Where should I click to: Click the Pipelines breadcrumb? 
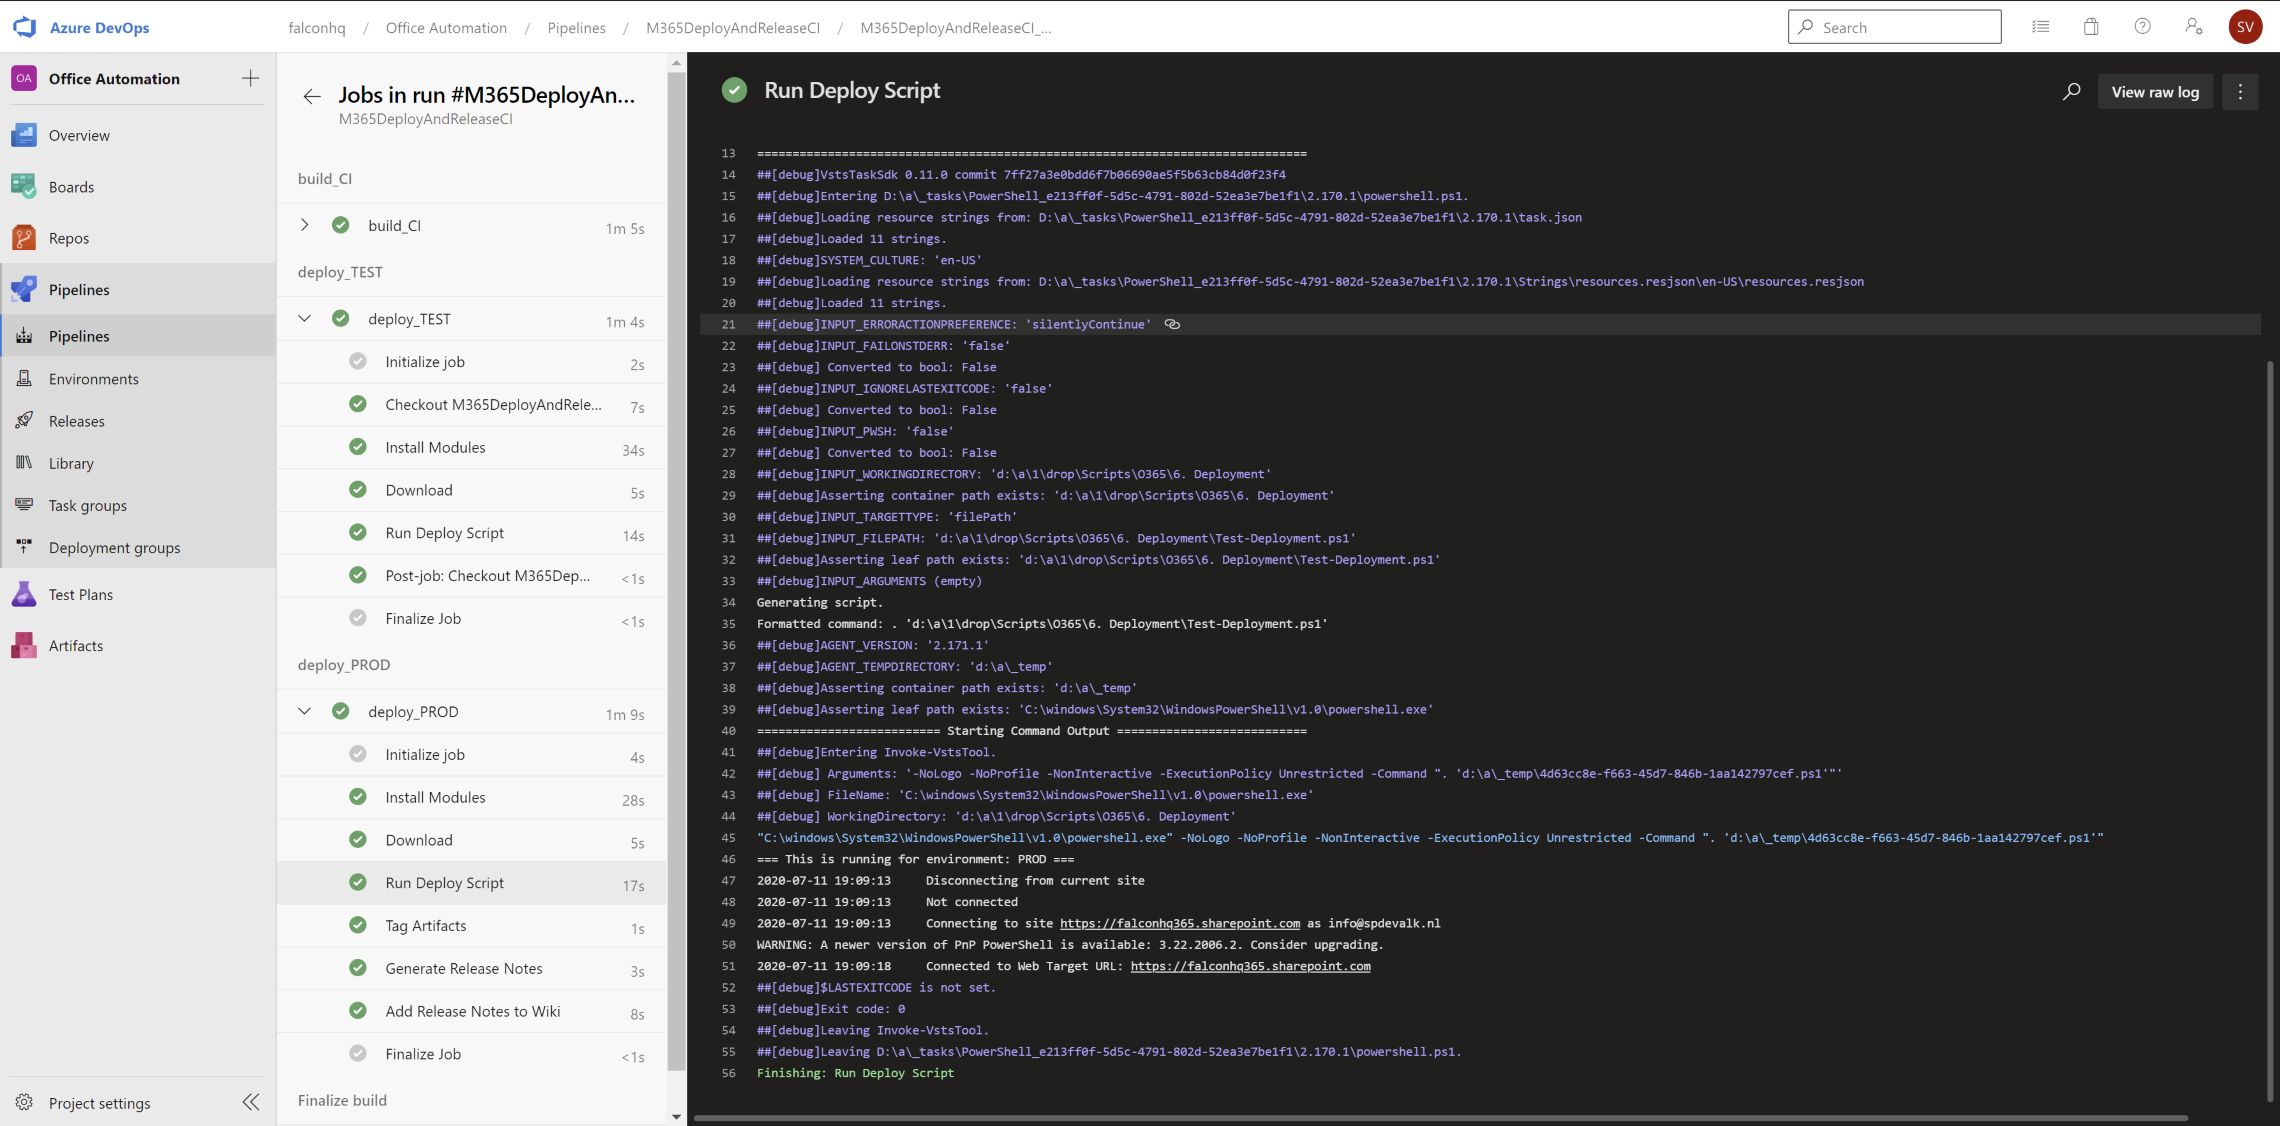(576, 28)
